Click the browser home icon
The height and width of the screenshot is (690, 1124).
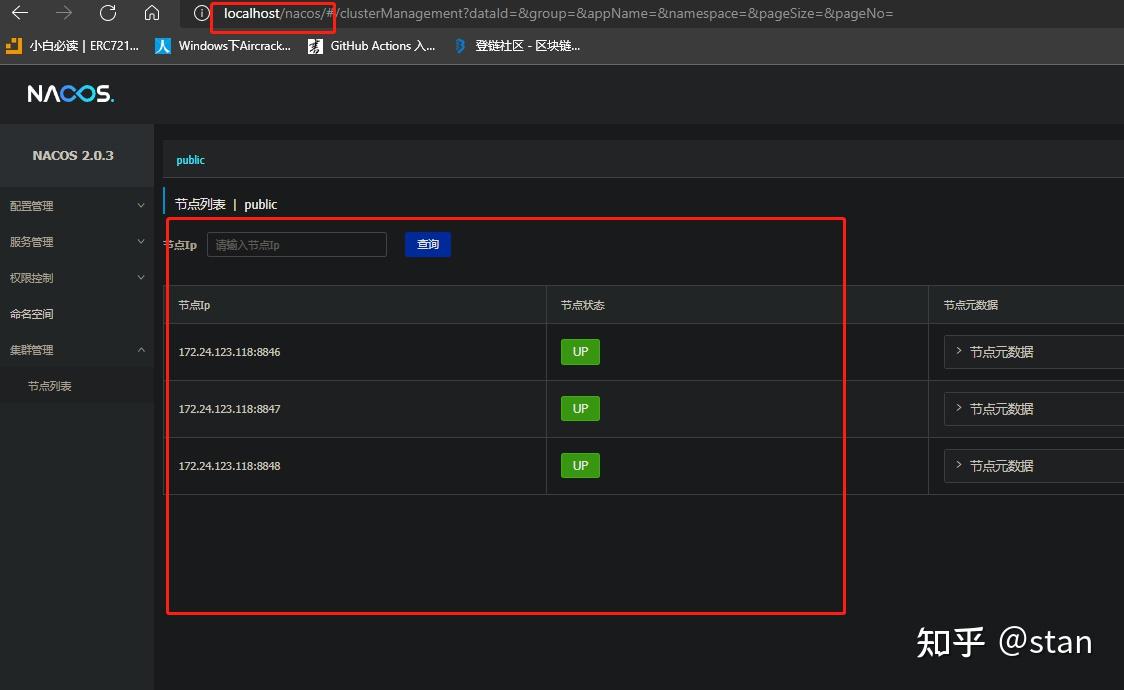click(x=150, y=14)
